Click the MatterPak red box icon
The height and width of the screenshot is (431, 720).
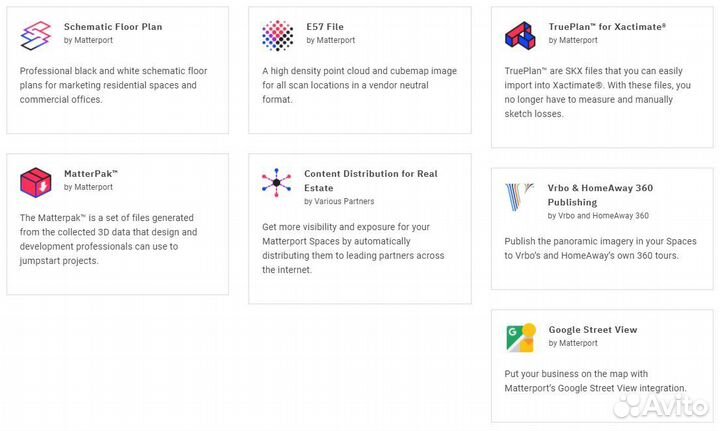pos(36,181)
